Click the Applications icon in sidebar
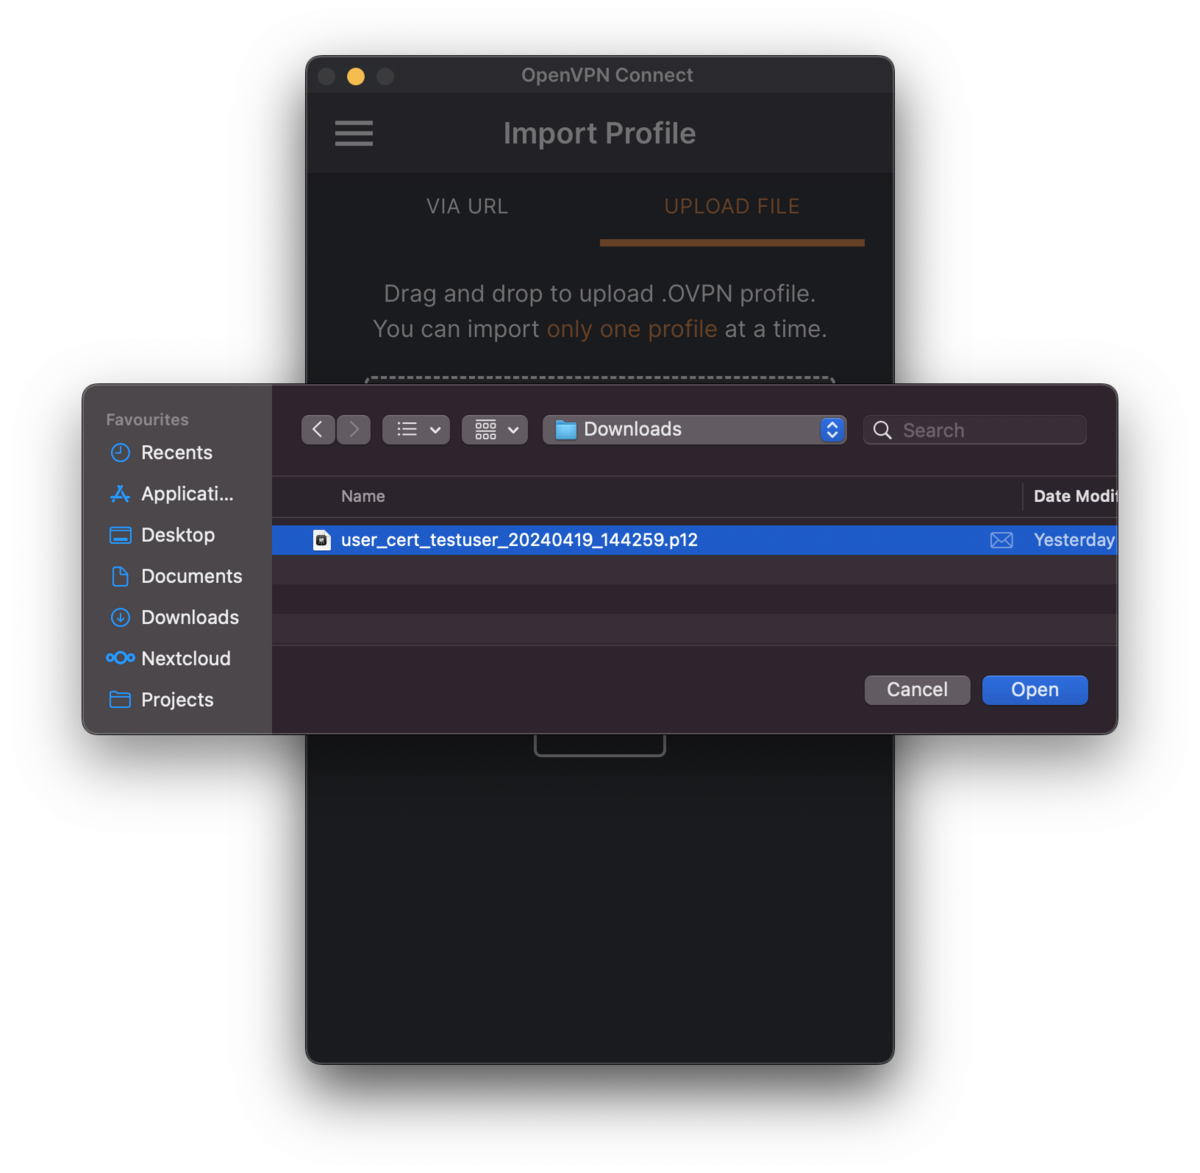The image size is (1200, 1173). [x=120, y=494]
